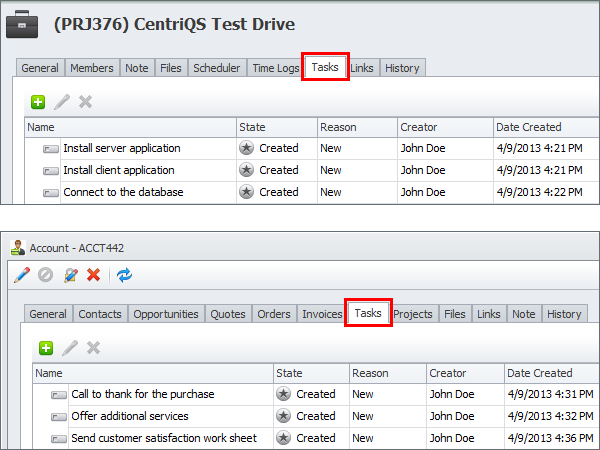Screen dimensions: 600x450
Task: Click the 4/9/2013 4:36 PM date cell
Action: tap(550, 438)
